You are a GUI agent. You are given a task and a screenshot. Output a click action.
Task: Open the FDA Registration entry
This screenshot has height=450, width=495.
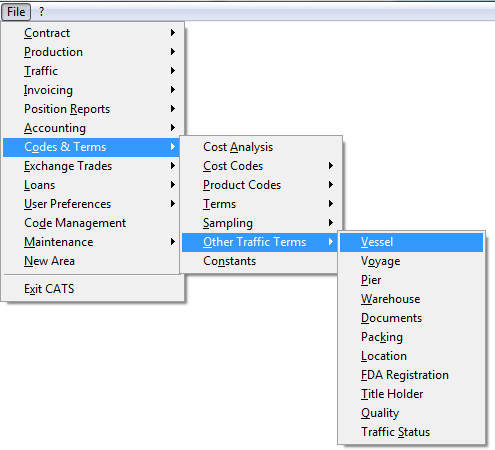tap(411, 375)
